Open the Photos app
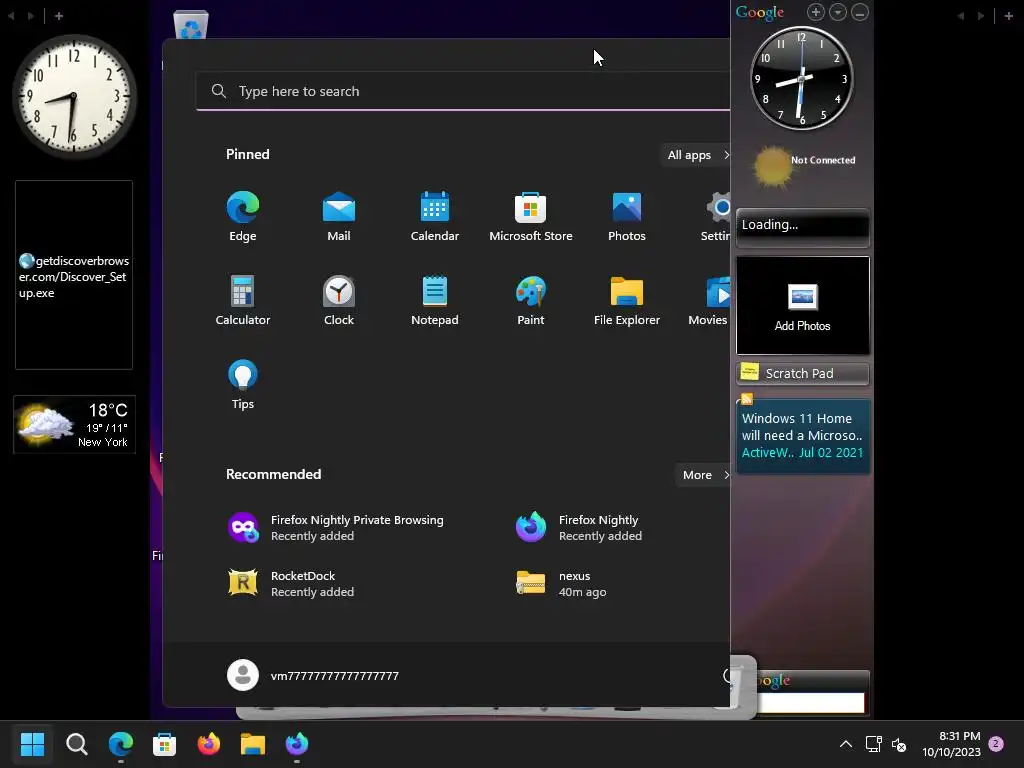The height and width of the screenshot is (768, 1024). pyautogui.click(x=627, y=217)
